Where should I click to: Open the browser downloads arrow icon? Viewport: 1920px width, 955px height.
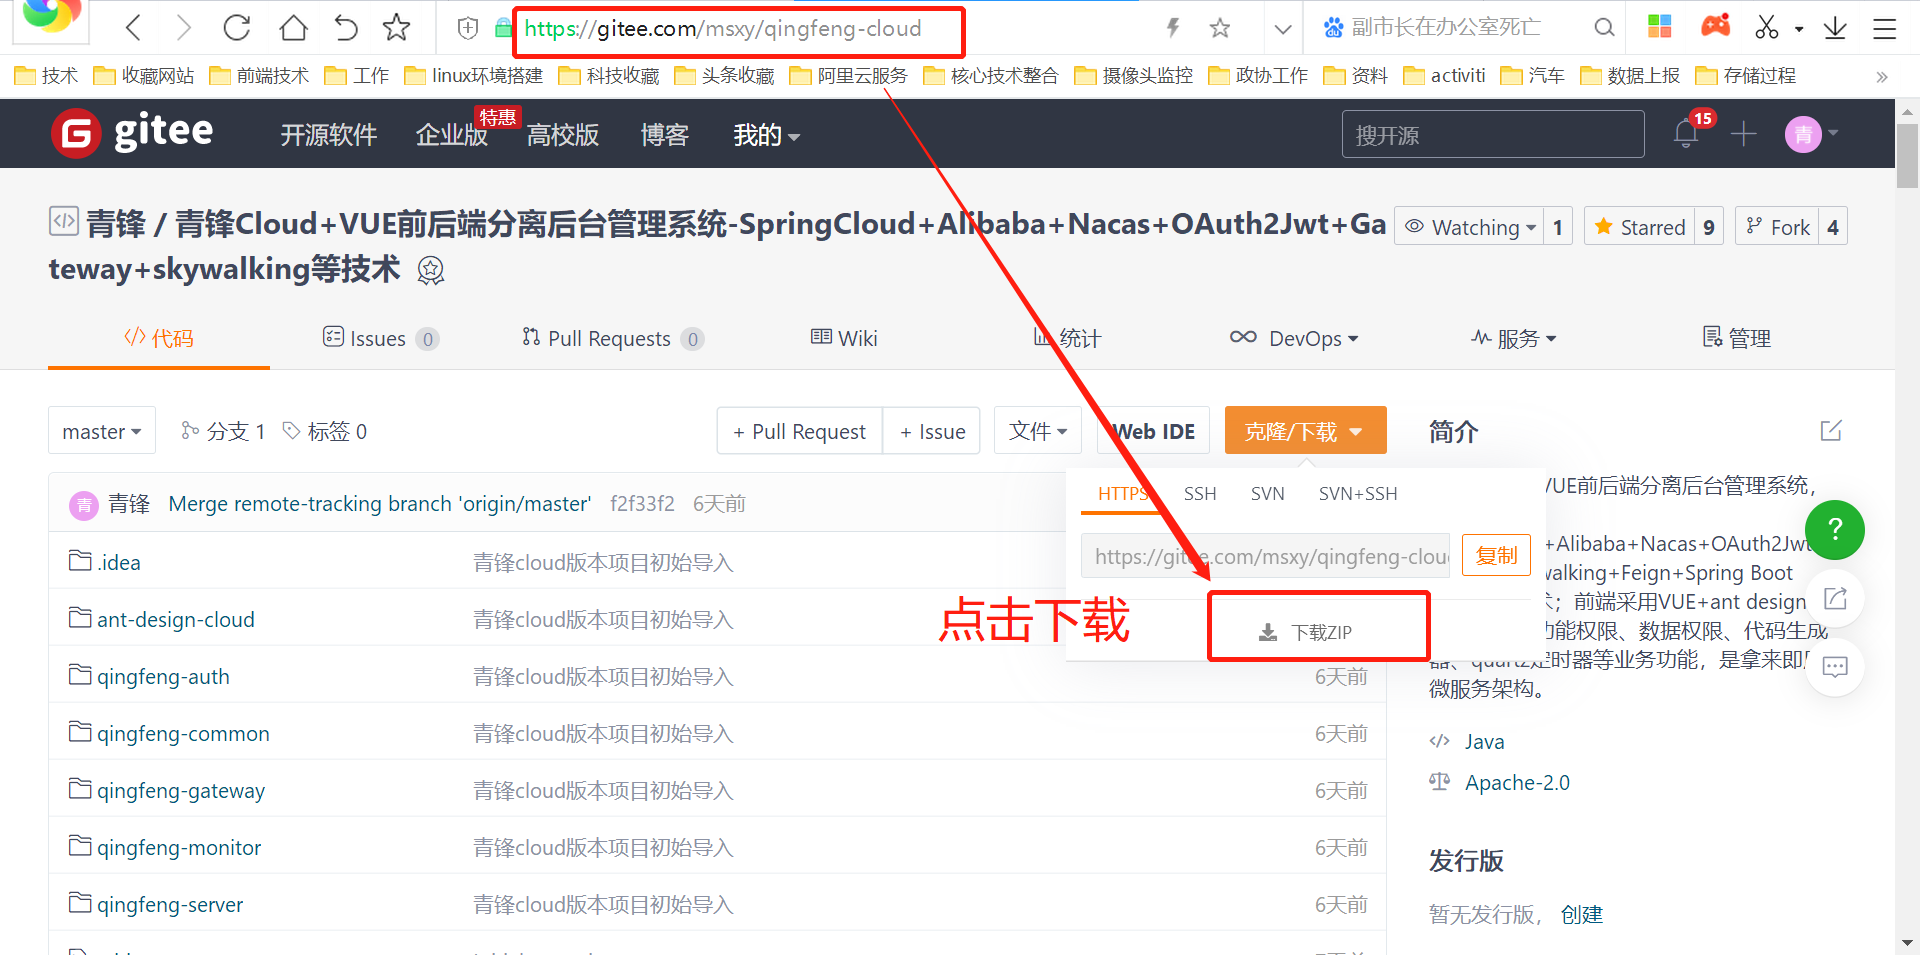click(1835, 28)
